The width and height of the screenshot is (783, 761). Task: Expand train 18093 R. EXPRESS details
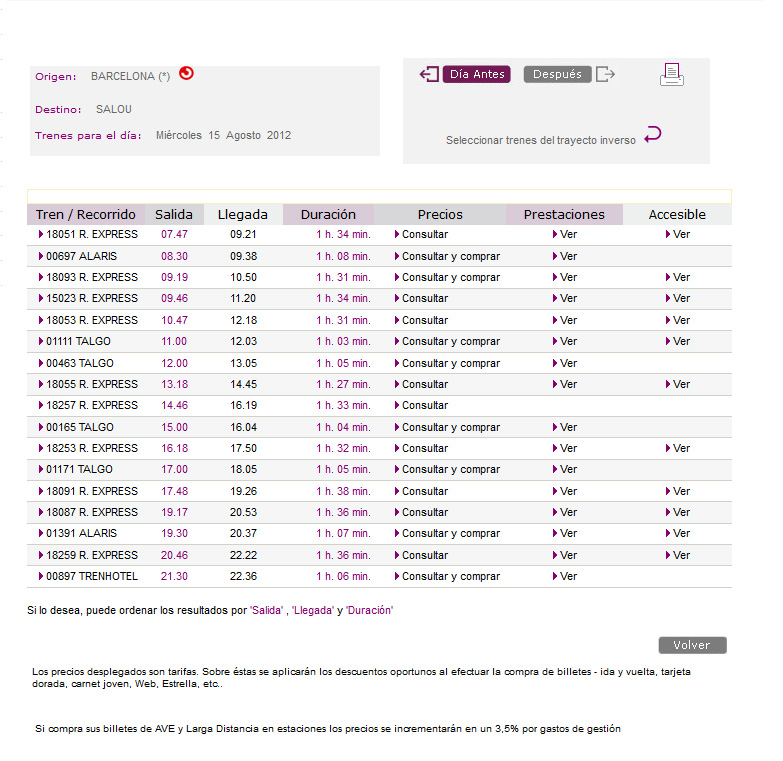pos(88,277)
